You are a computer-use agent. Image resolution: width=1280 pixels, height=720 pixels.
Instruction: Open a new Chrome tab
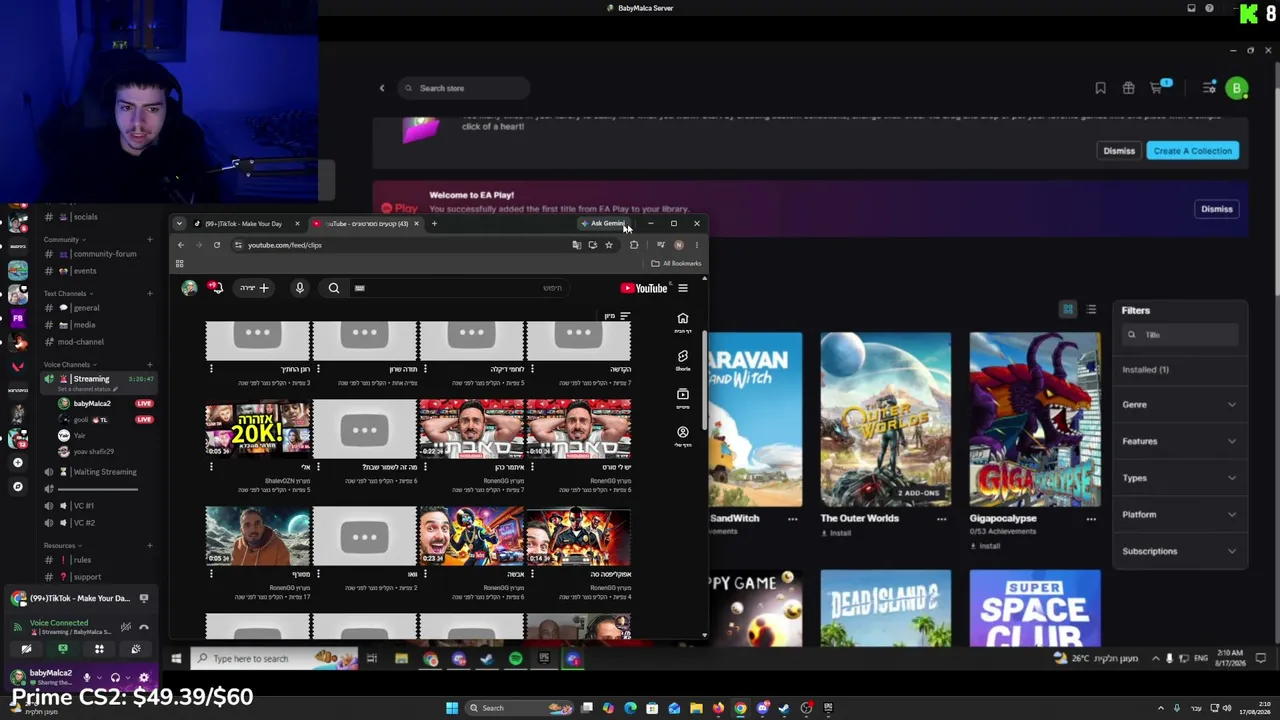pos(434,224)
